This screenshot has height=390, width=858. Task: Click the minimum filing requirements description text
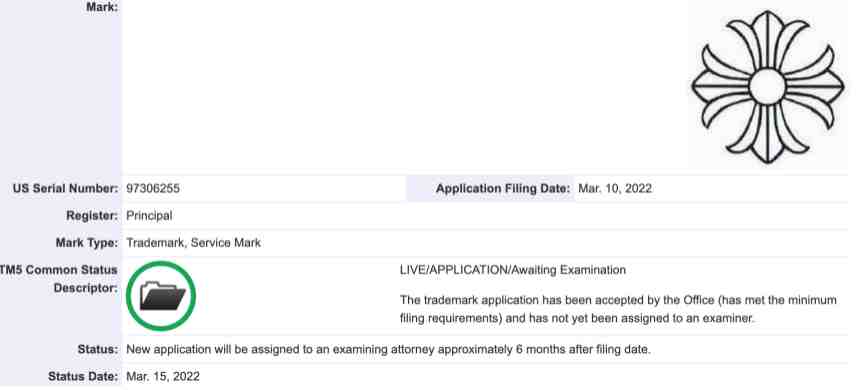(x=618, y=309)
